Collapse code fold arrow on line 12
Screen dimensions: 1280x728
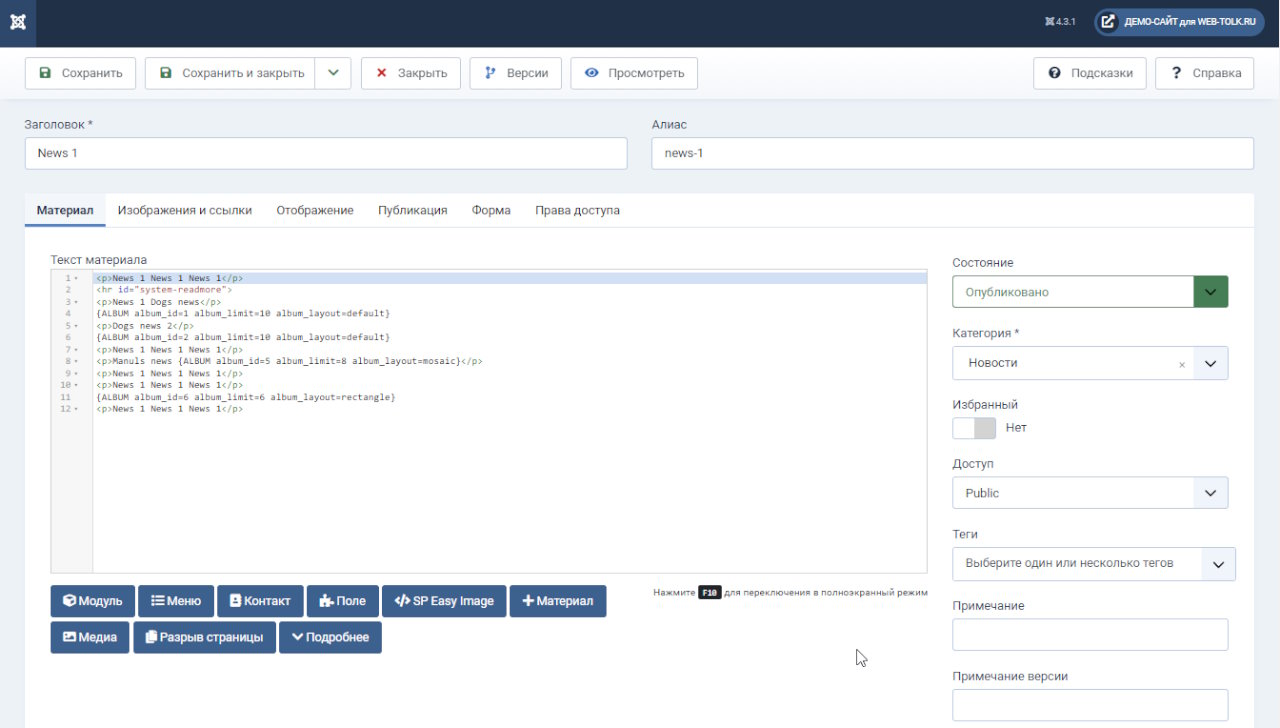(76, 409)
